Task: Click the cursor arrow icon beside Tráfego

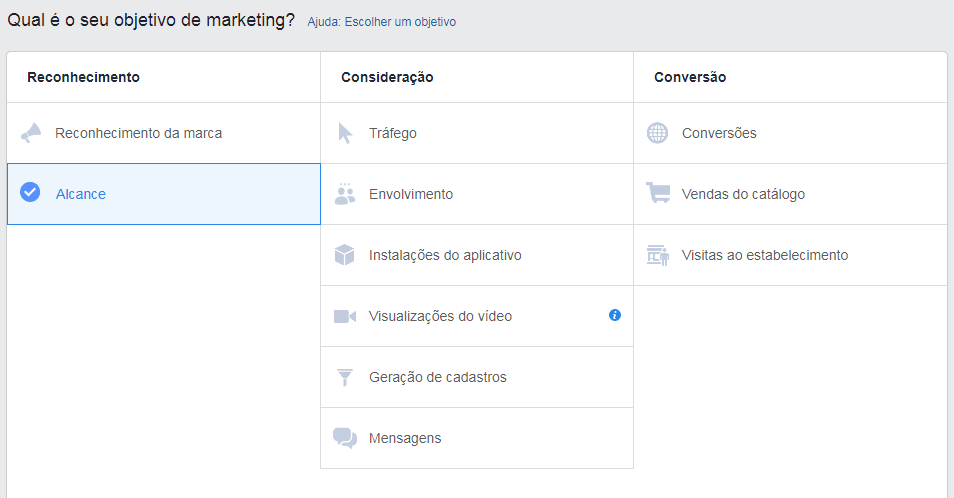Action: point(345,133)
